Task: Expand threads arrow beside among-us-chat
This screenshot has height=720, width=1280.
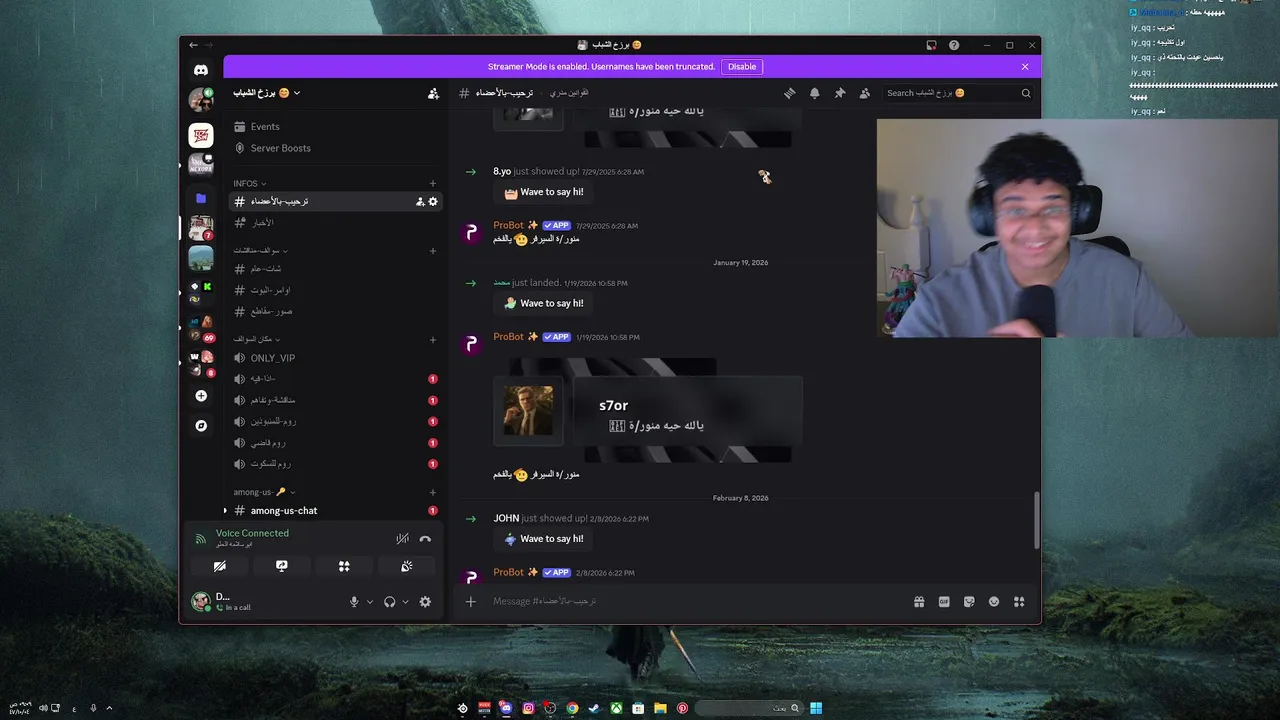Action: (x=225, y=511)
